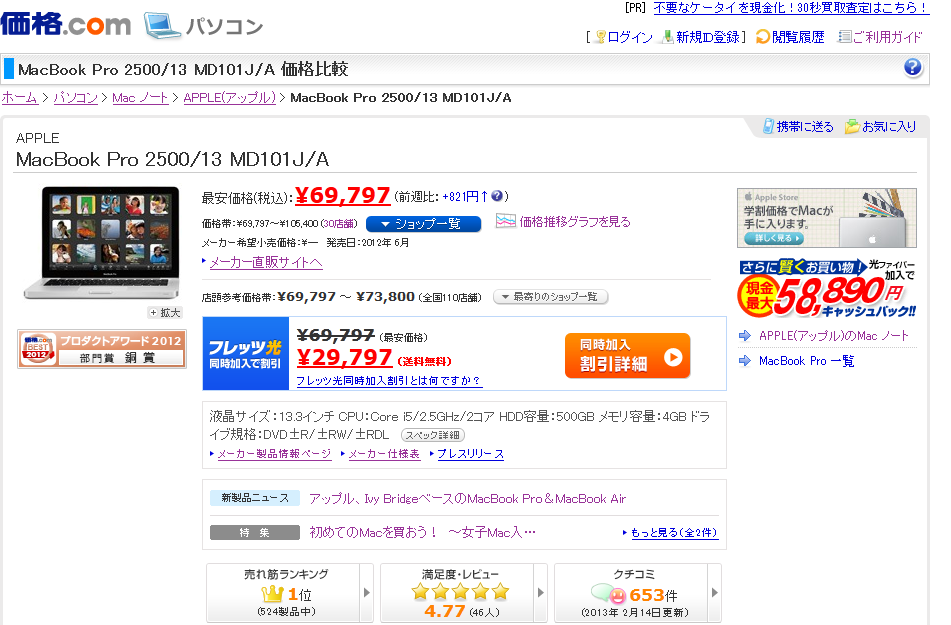Expand arrow beside クチコミ panel
This screenshot has width=951, height=625.
point(715,593)
